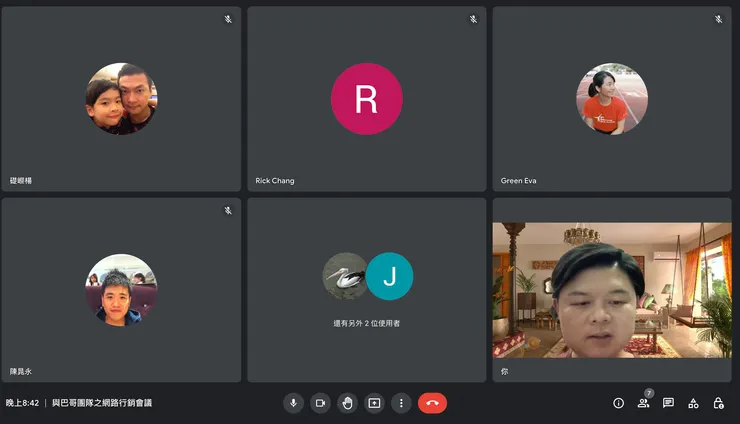Click the muted mic icon on Rick Chang tile
This screenshot has height=424, width=740.
click(x=473, y=19)
